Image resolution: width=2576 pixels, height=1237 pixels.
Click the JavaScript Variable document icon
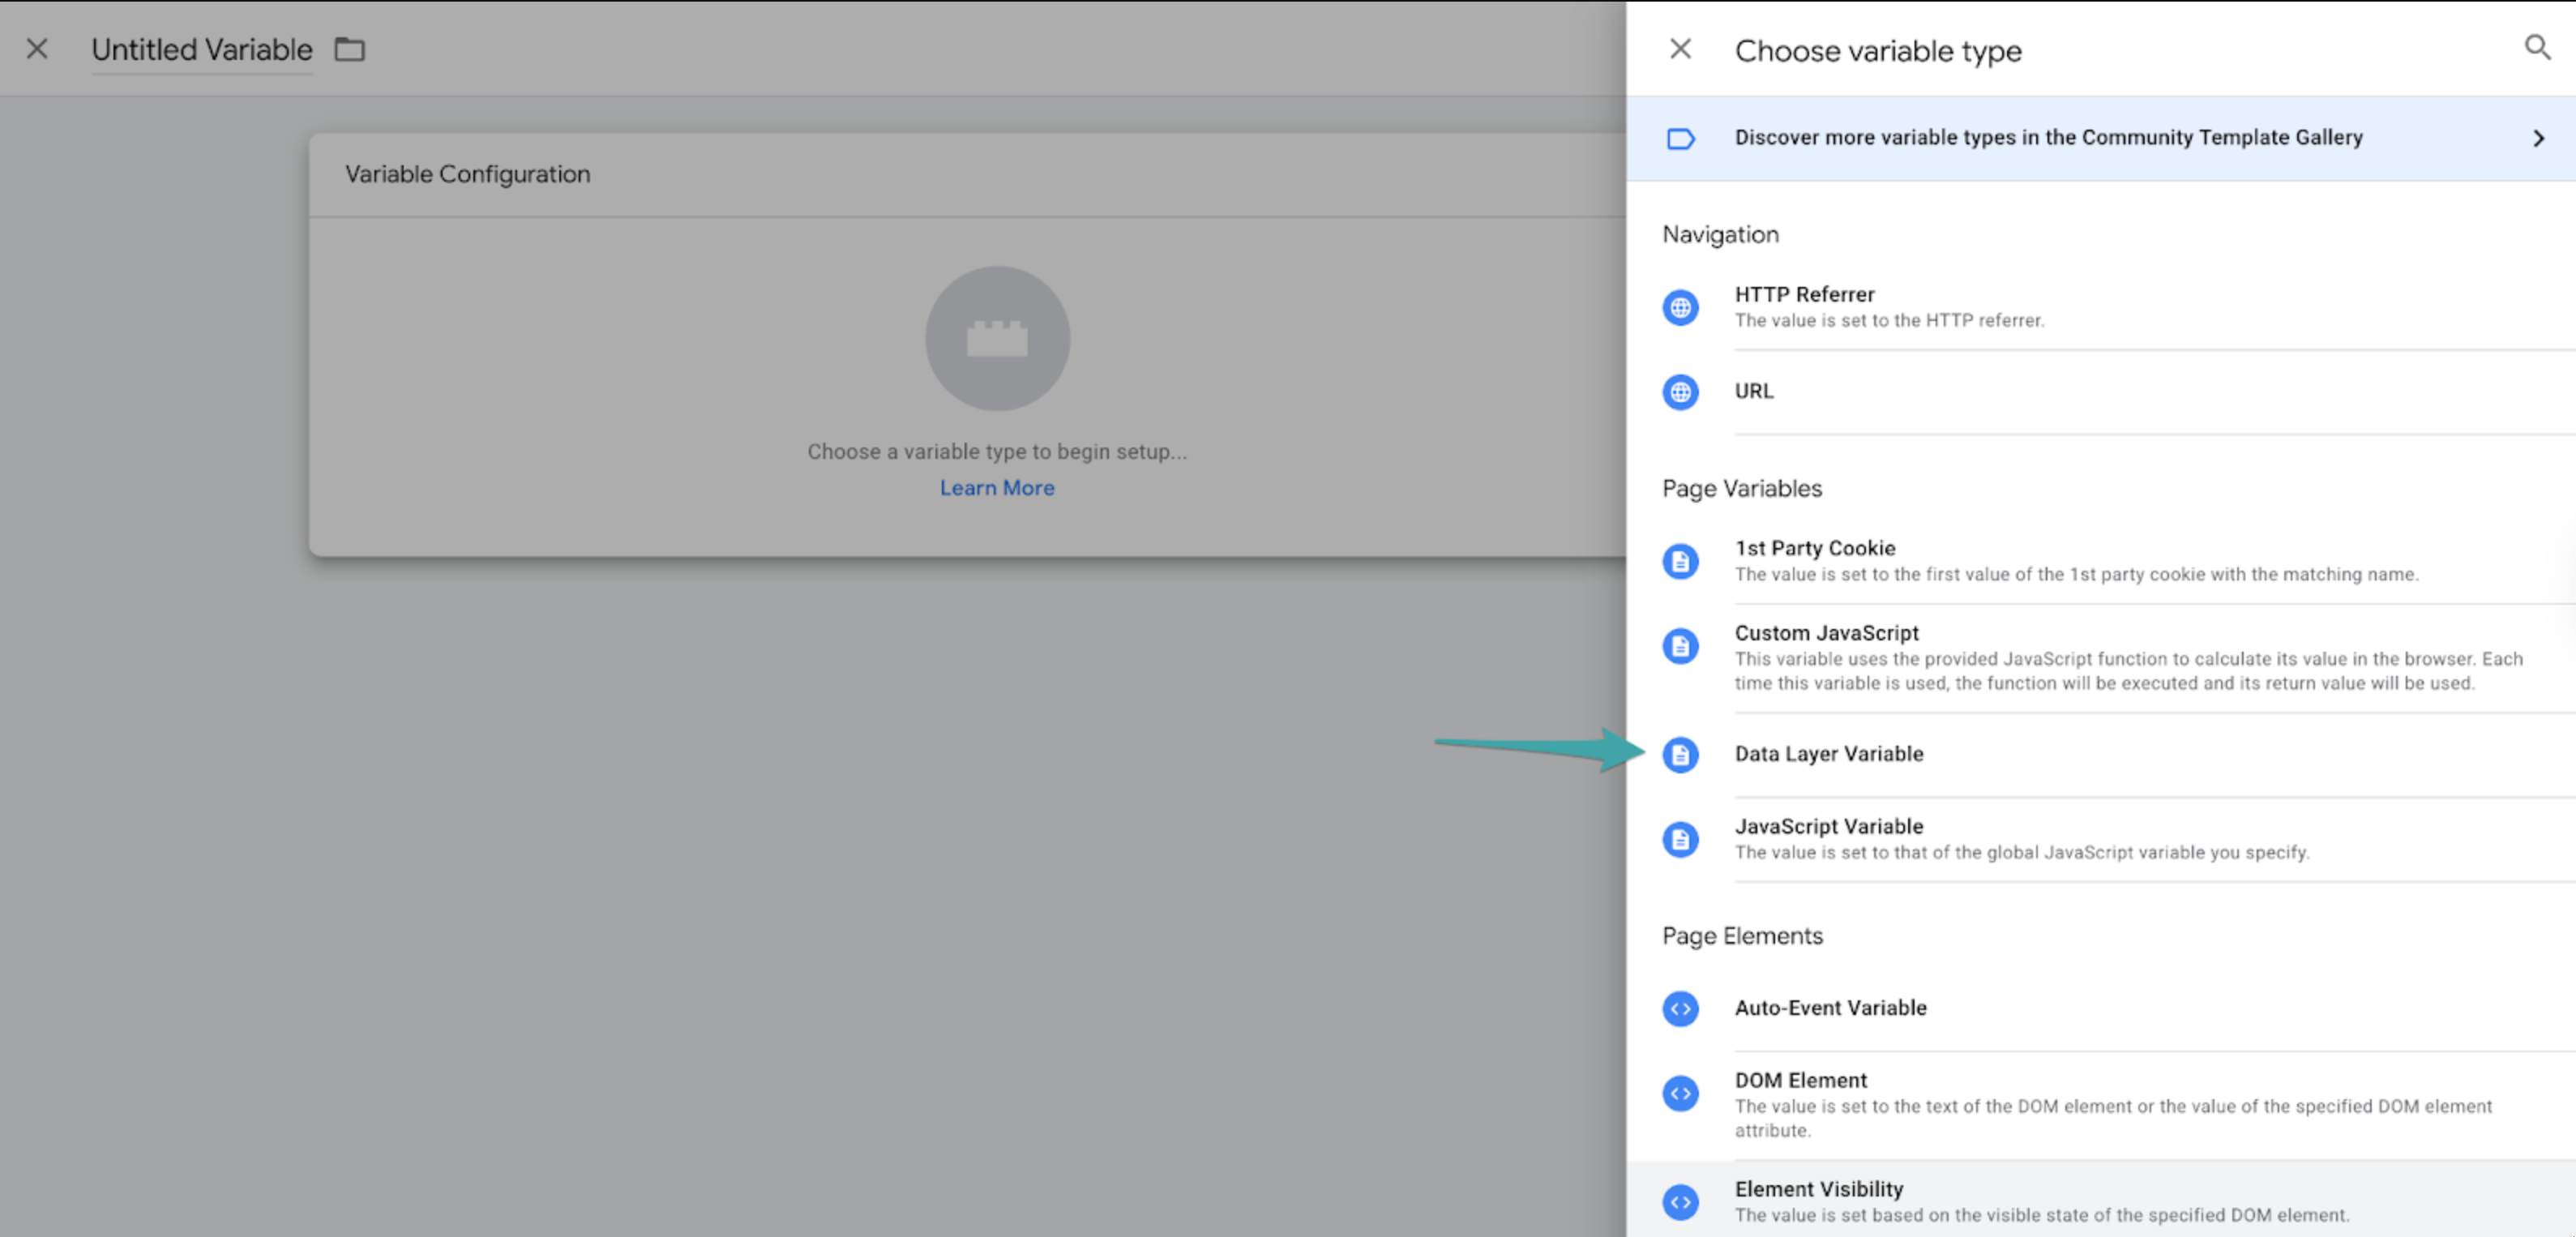1680,839
